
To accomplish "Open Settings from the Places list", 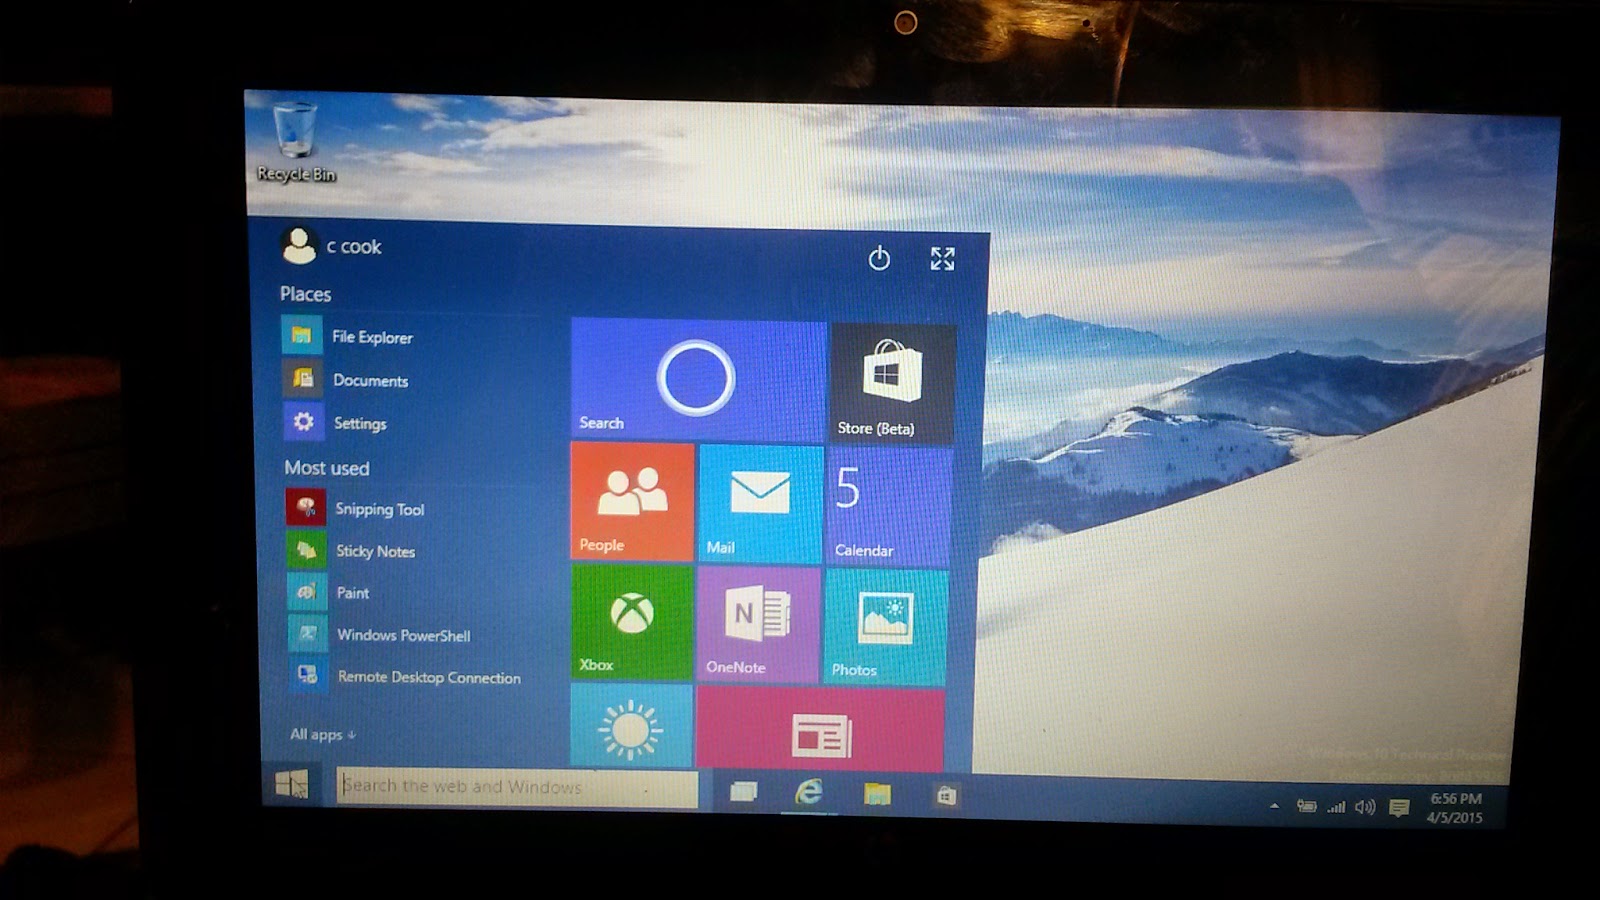I will click(336, 422).
